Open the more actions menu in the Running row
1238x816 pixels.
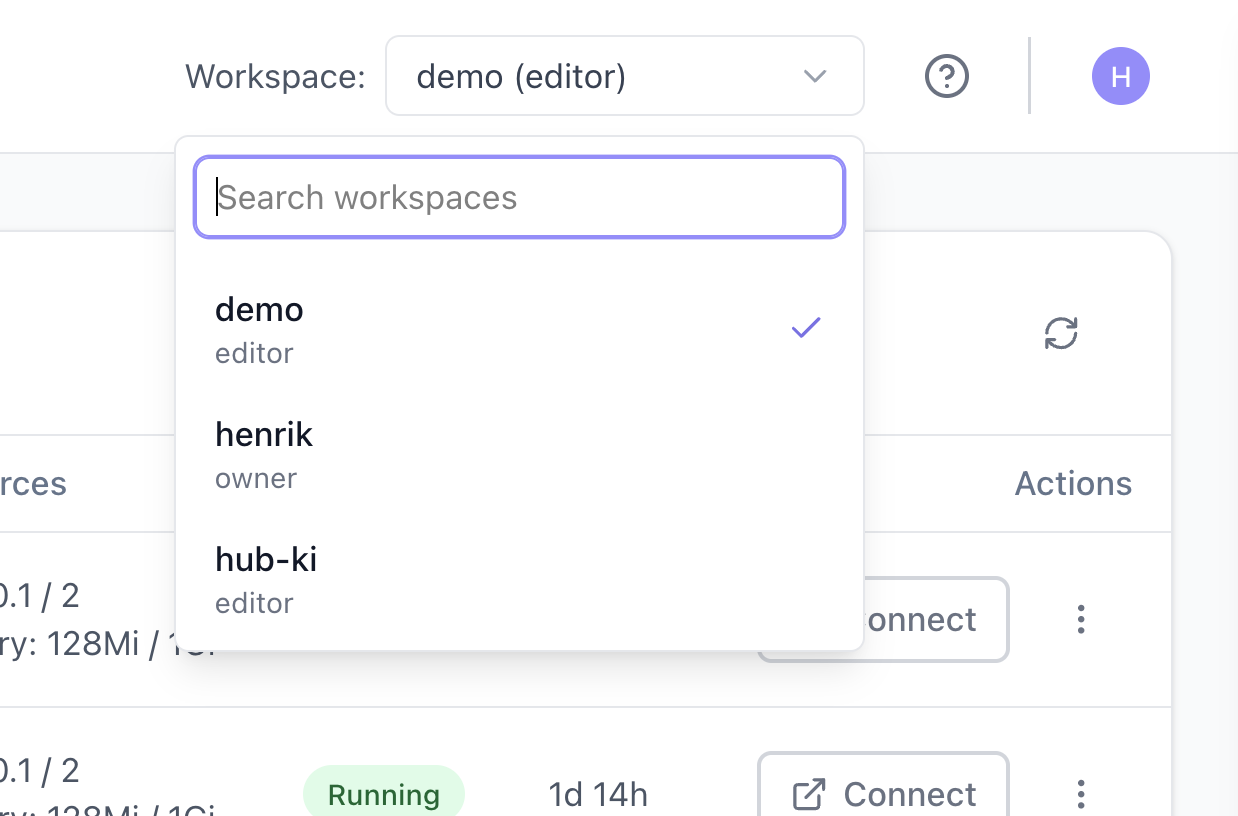coord(1080,794)
